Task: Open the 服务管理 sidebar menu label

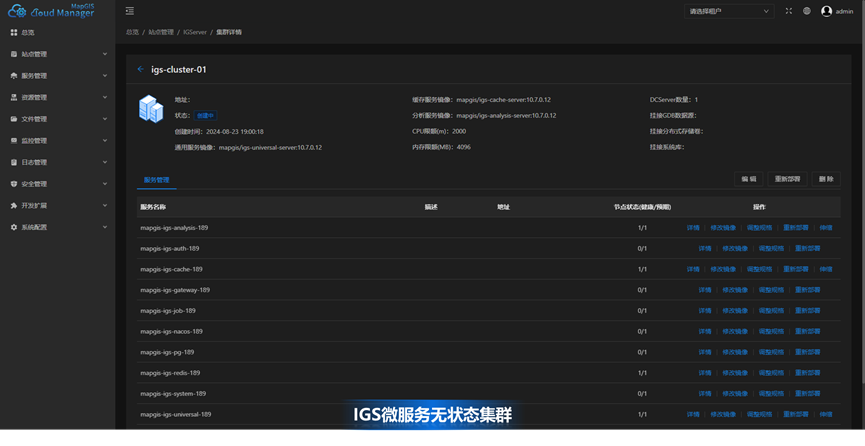Action: (x=34, y=76)
